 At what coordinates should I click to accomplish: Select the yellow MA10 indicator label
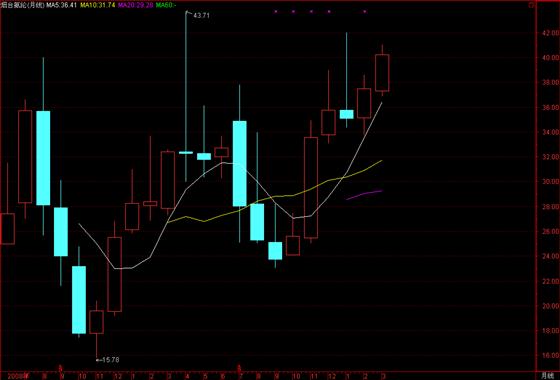[x=98, y=5]
